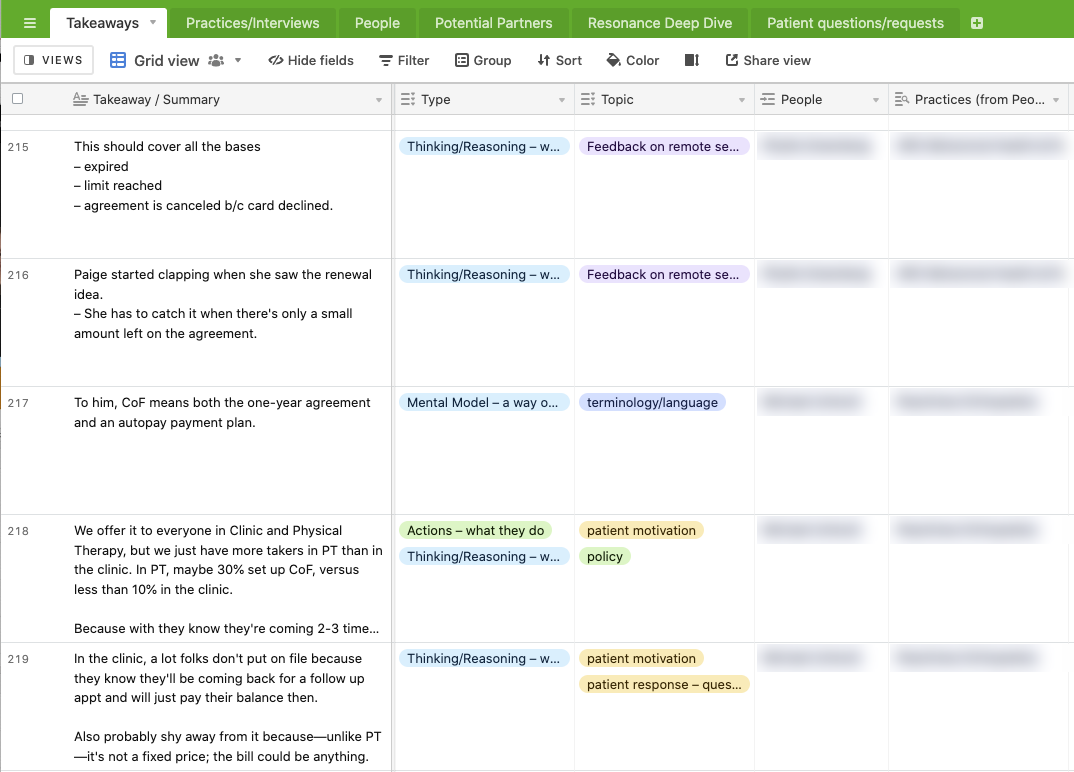The height and width of the screenshot is (772, 1074).
Task: Select row 217 number
Action: click(x=18, y=403)
